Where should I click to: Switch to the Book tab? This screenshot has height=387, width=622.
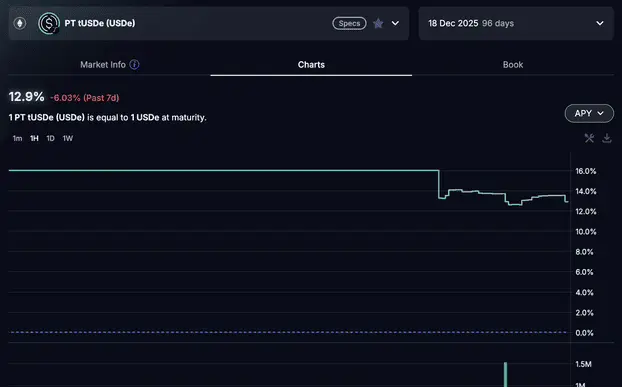point(513,65)
